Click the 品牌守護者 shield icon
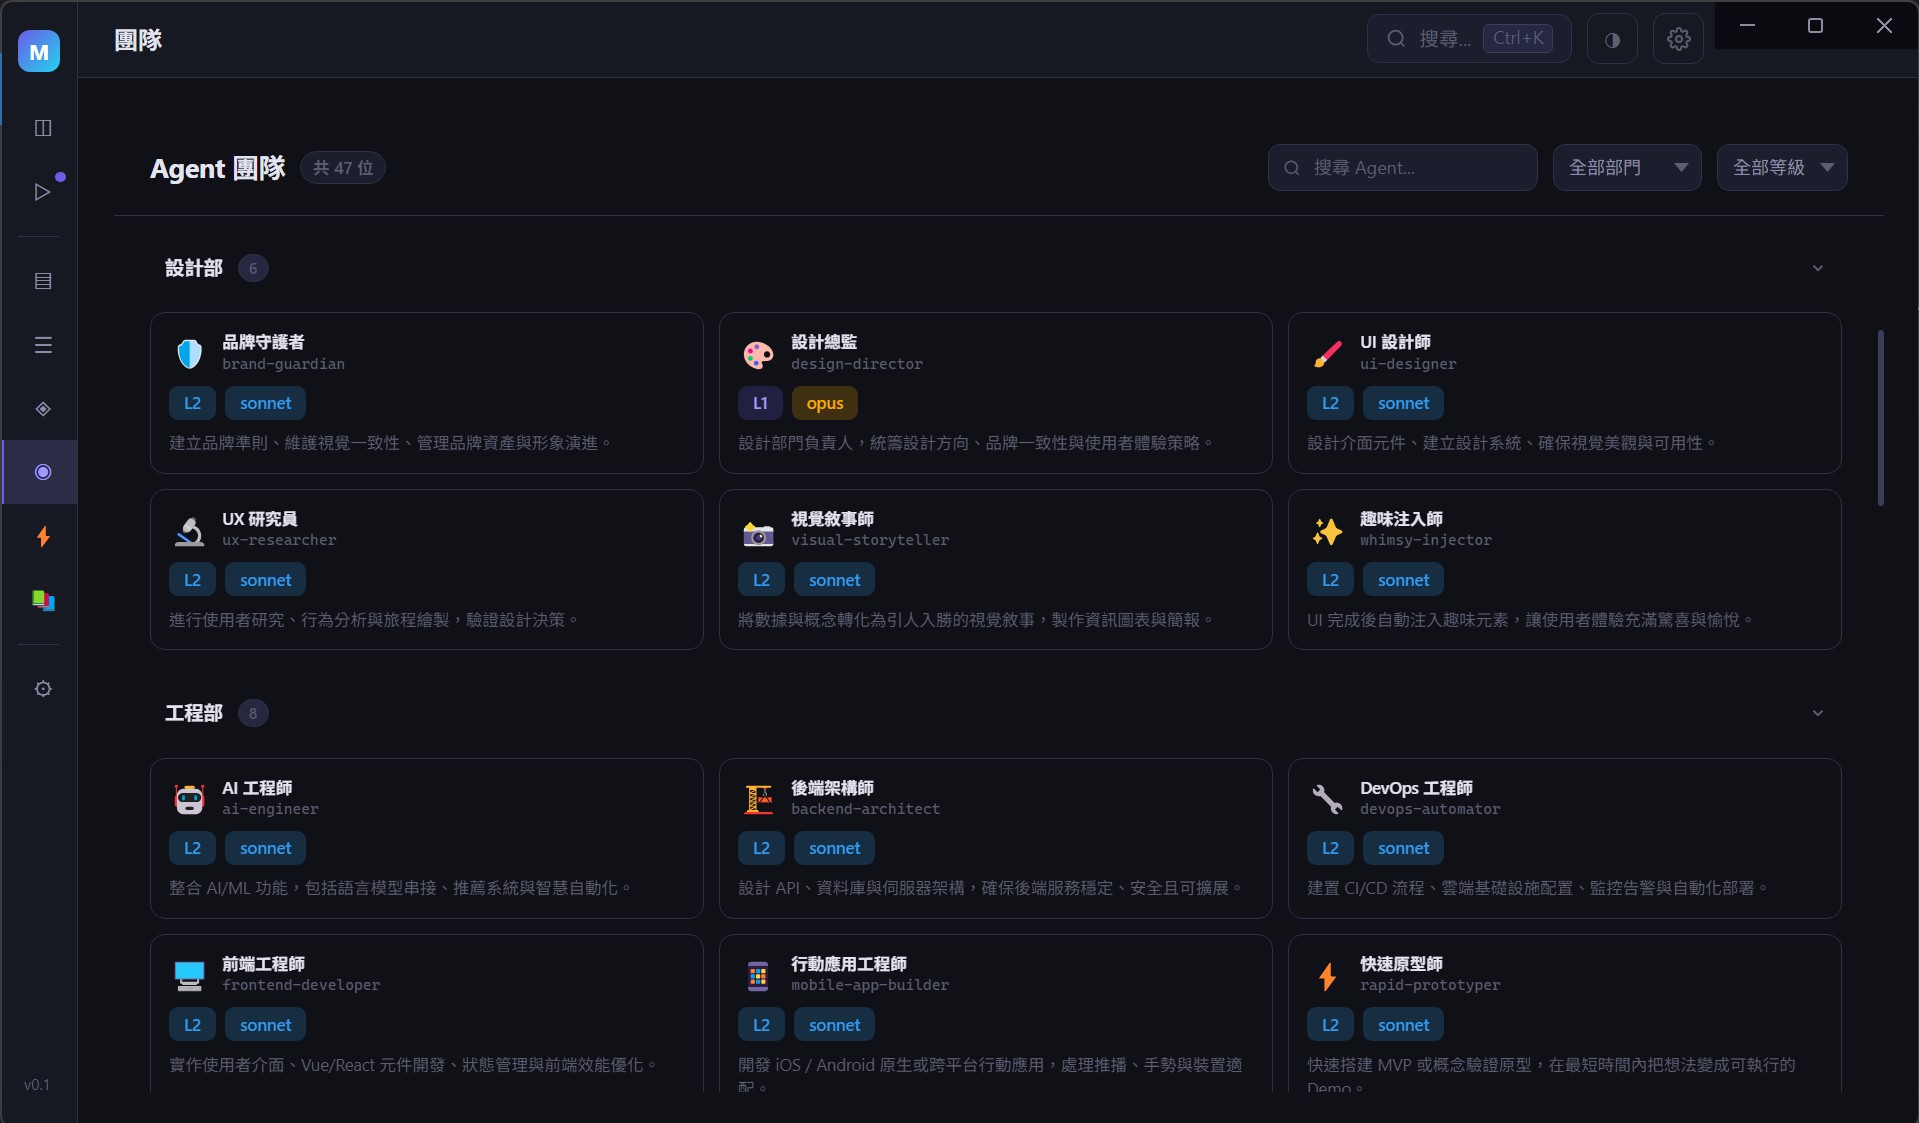The height and width of the screenshot is (1123, 1919). pyautogui.click(x=189, y=353)
